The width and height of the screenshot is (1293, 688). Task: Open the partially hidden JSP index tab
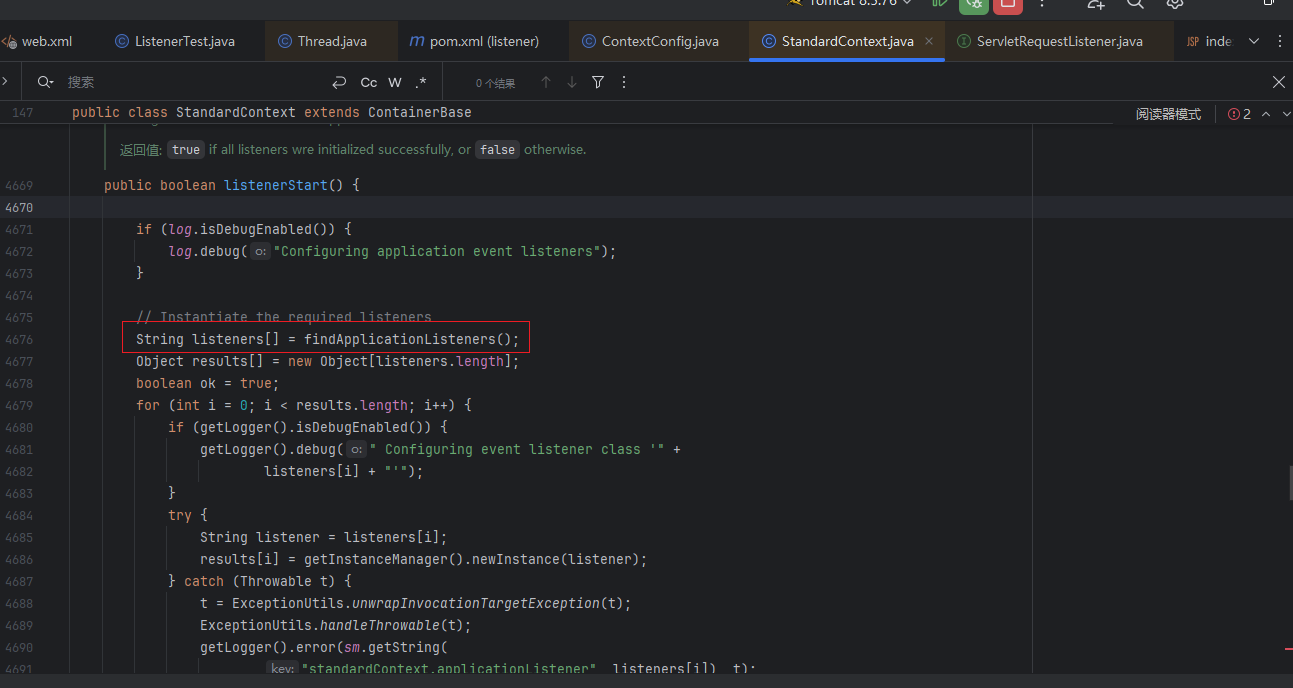1209,41
